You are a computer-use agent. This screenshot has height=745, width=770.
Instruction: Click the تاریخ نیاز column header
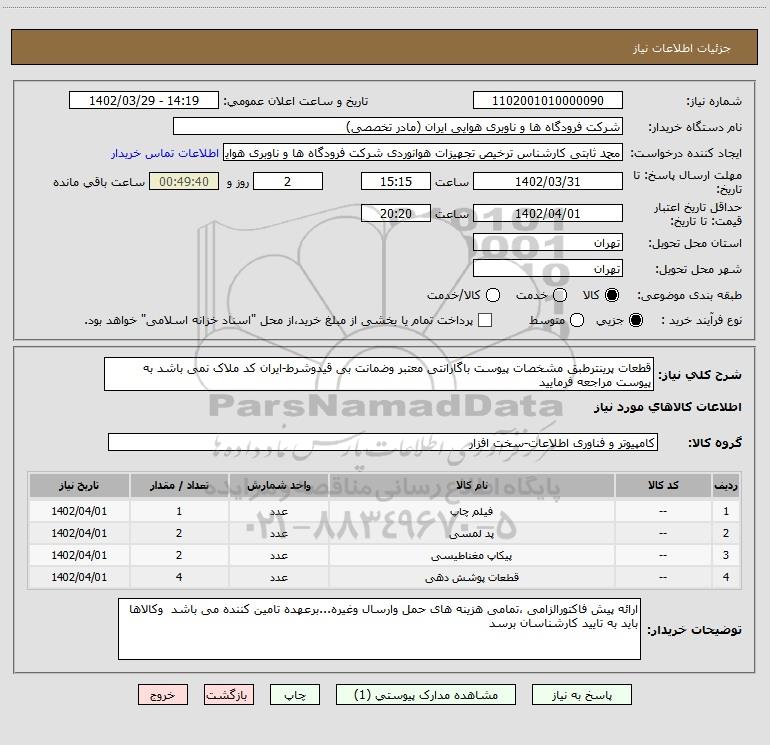[79, 485]
